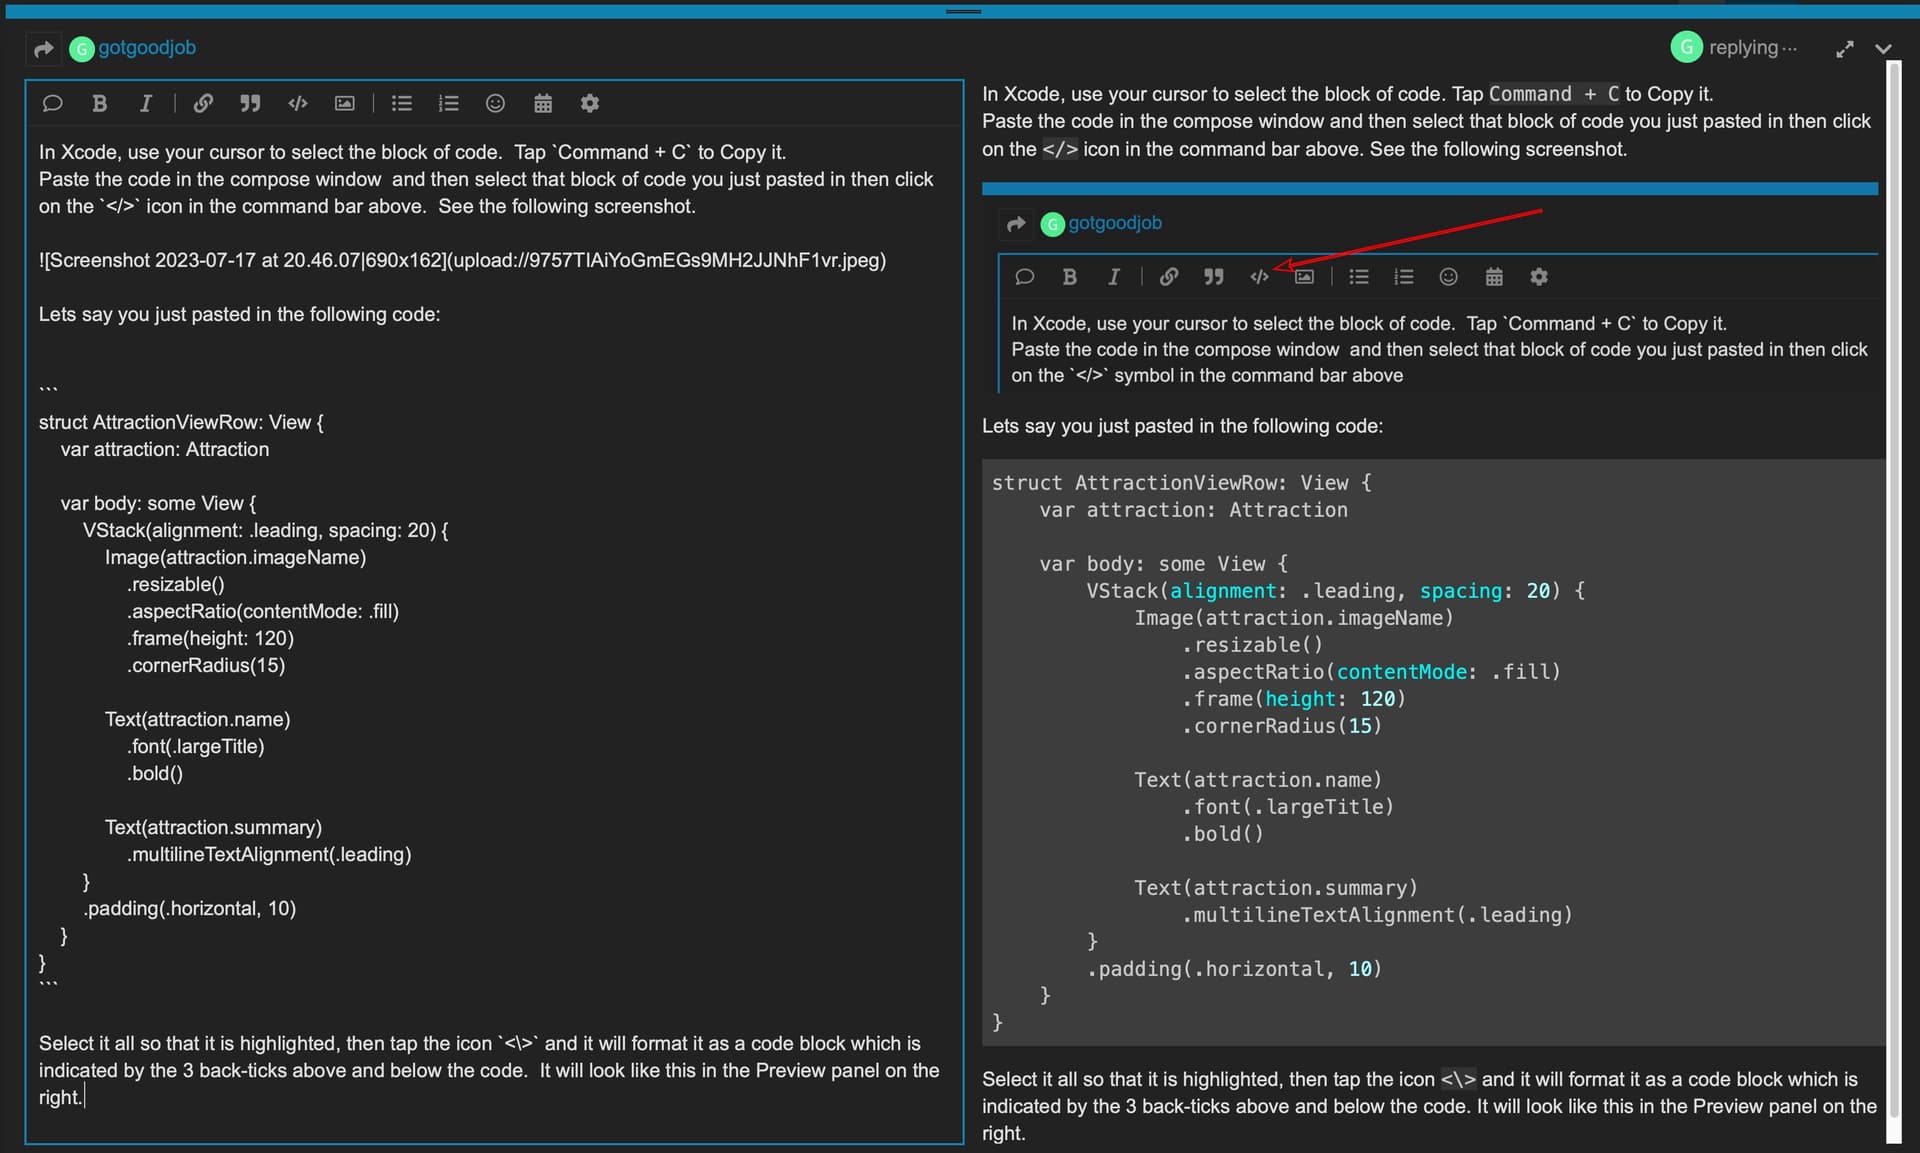
Task: Insert a quote whole post via speech bubble icon
Action: pyautogui.click(x=53, y=103)
